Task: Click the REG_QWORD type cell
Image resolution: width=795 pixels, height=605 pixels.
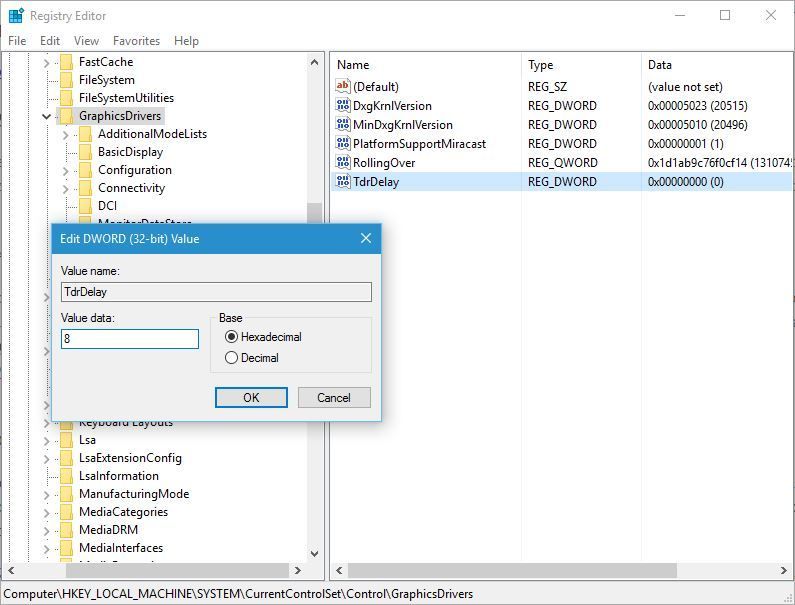Action: [x=563, y=163]
